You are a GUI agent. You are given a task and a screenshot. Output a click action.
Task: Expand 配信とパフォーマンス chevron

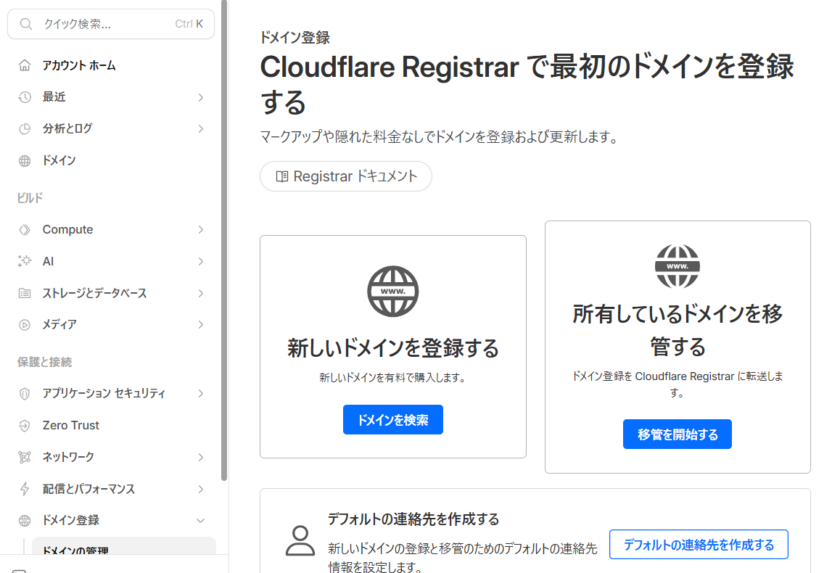pos(200,489)
